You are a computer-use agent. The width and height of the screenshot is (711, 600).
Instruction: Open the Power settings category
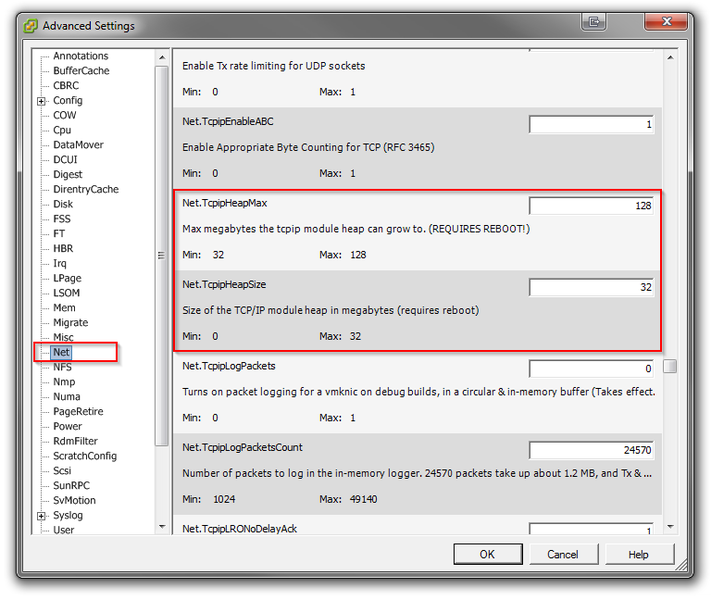coord(67,426)
